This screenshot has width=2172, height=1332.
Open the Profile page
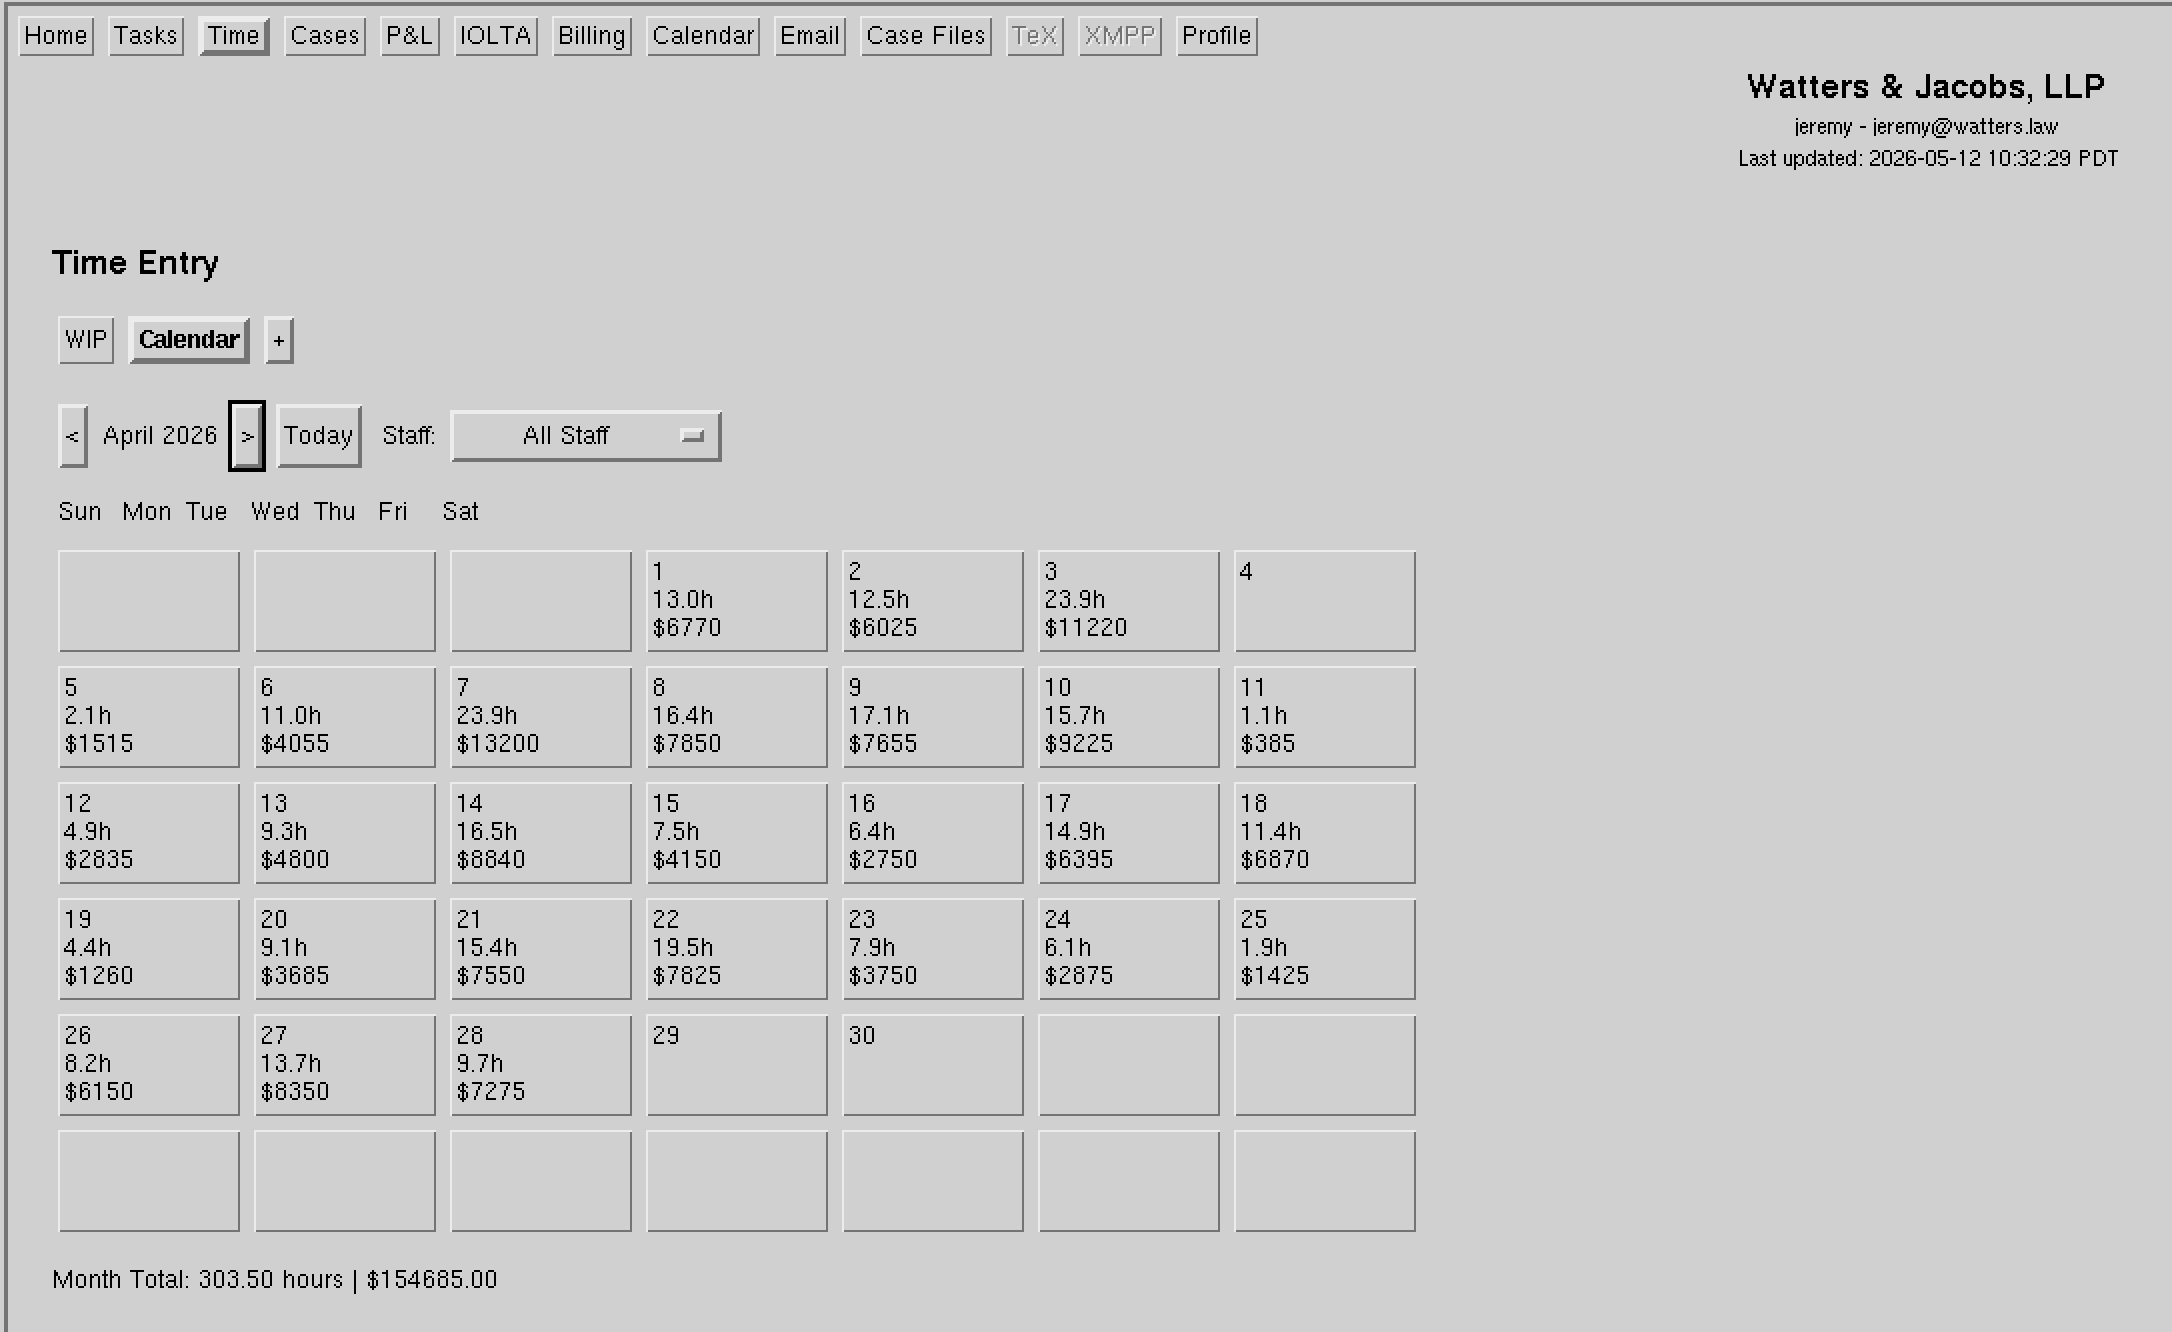click(x=1217, y=37)
